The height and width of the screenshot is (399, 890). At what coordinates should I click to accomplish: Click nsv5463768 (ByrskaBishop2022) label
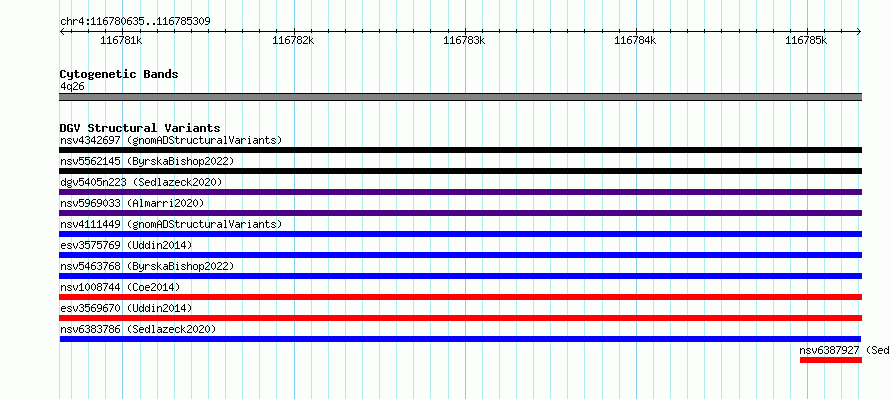point(147,266)
